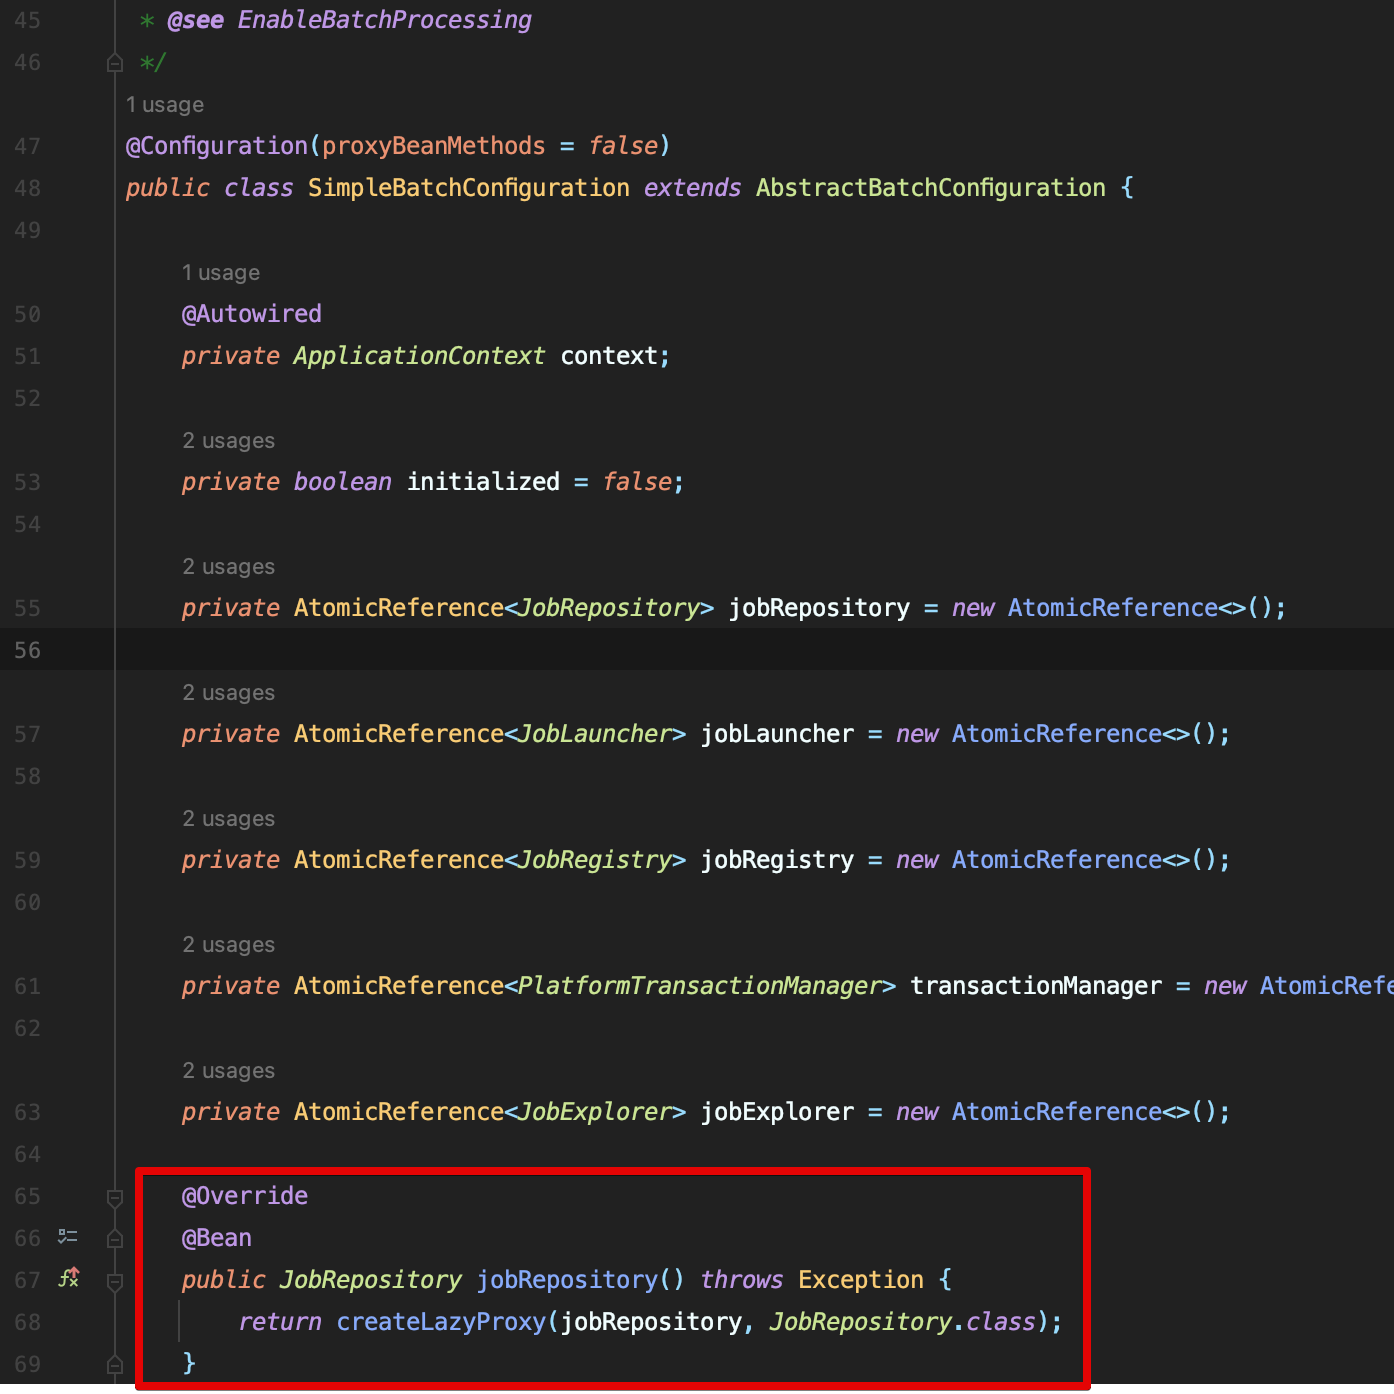Screen dimensions: 1394x1394
Task: Open the 2 usages hint above the jobLauncher field
Action: pyautogui.click(x=228, y=693)
